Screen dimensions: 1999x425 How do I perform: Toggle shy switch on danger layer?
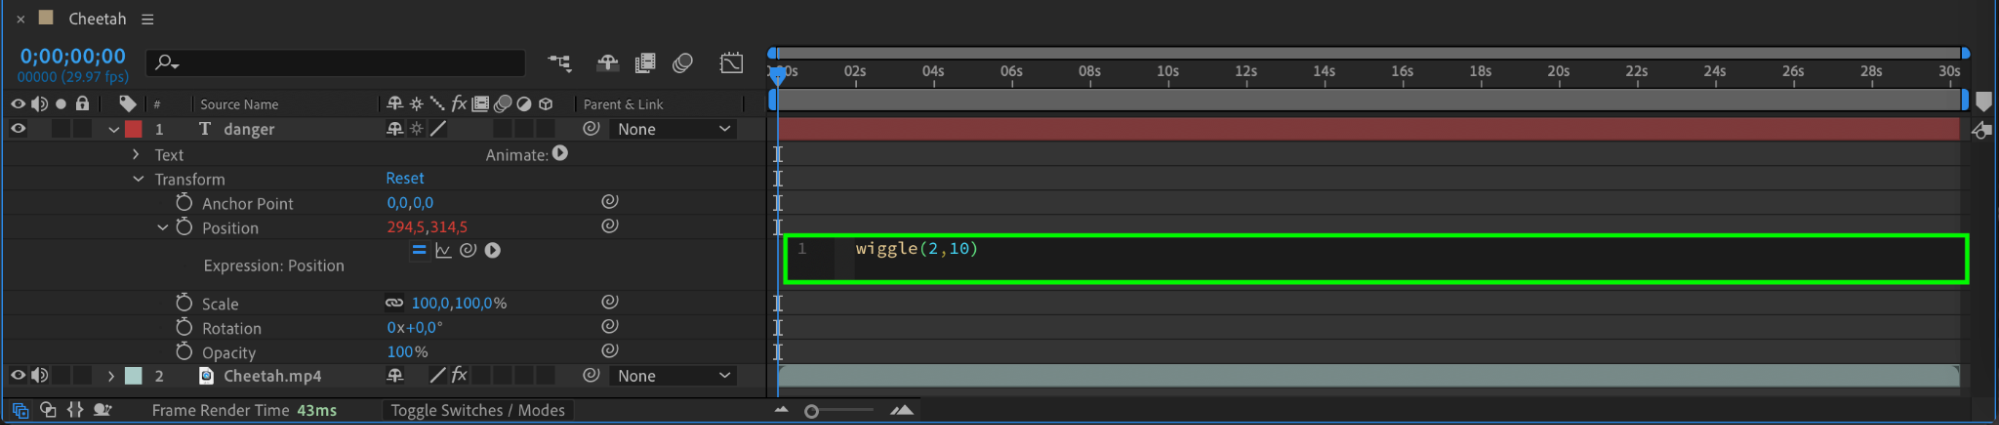pyautogui.click(x=395, y=128)
